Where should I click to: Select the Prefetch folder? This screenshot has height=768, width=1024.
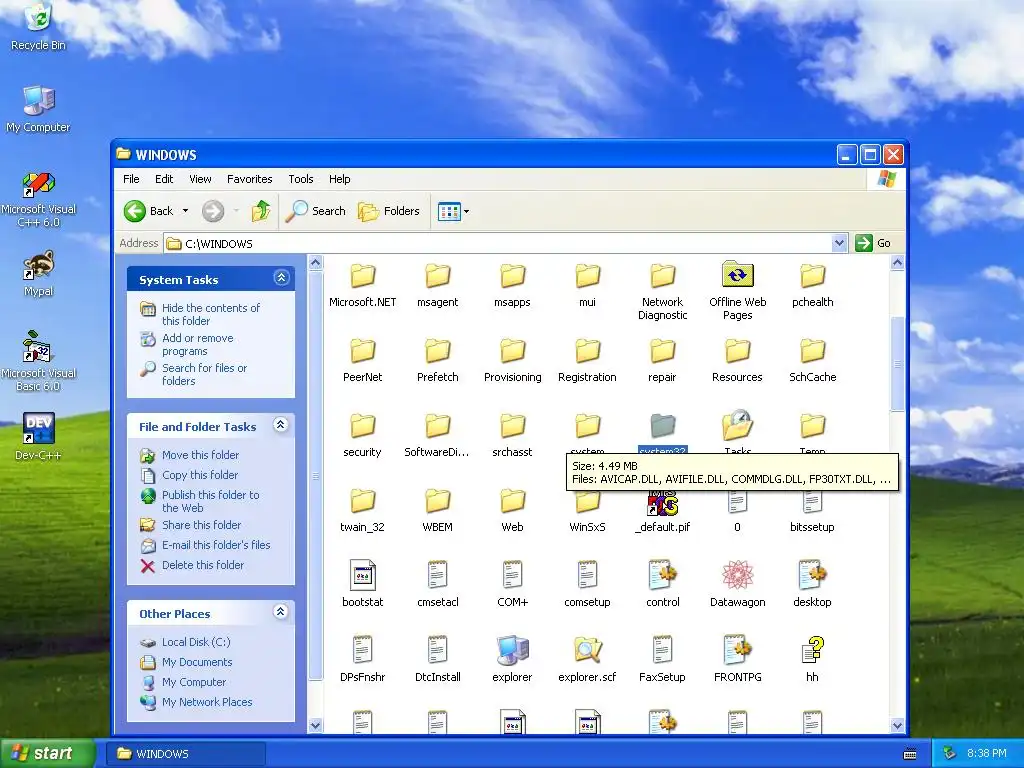[x=438, y=360]
